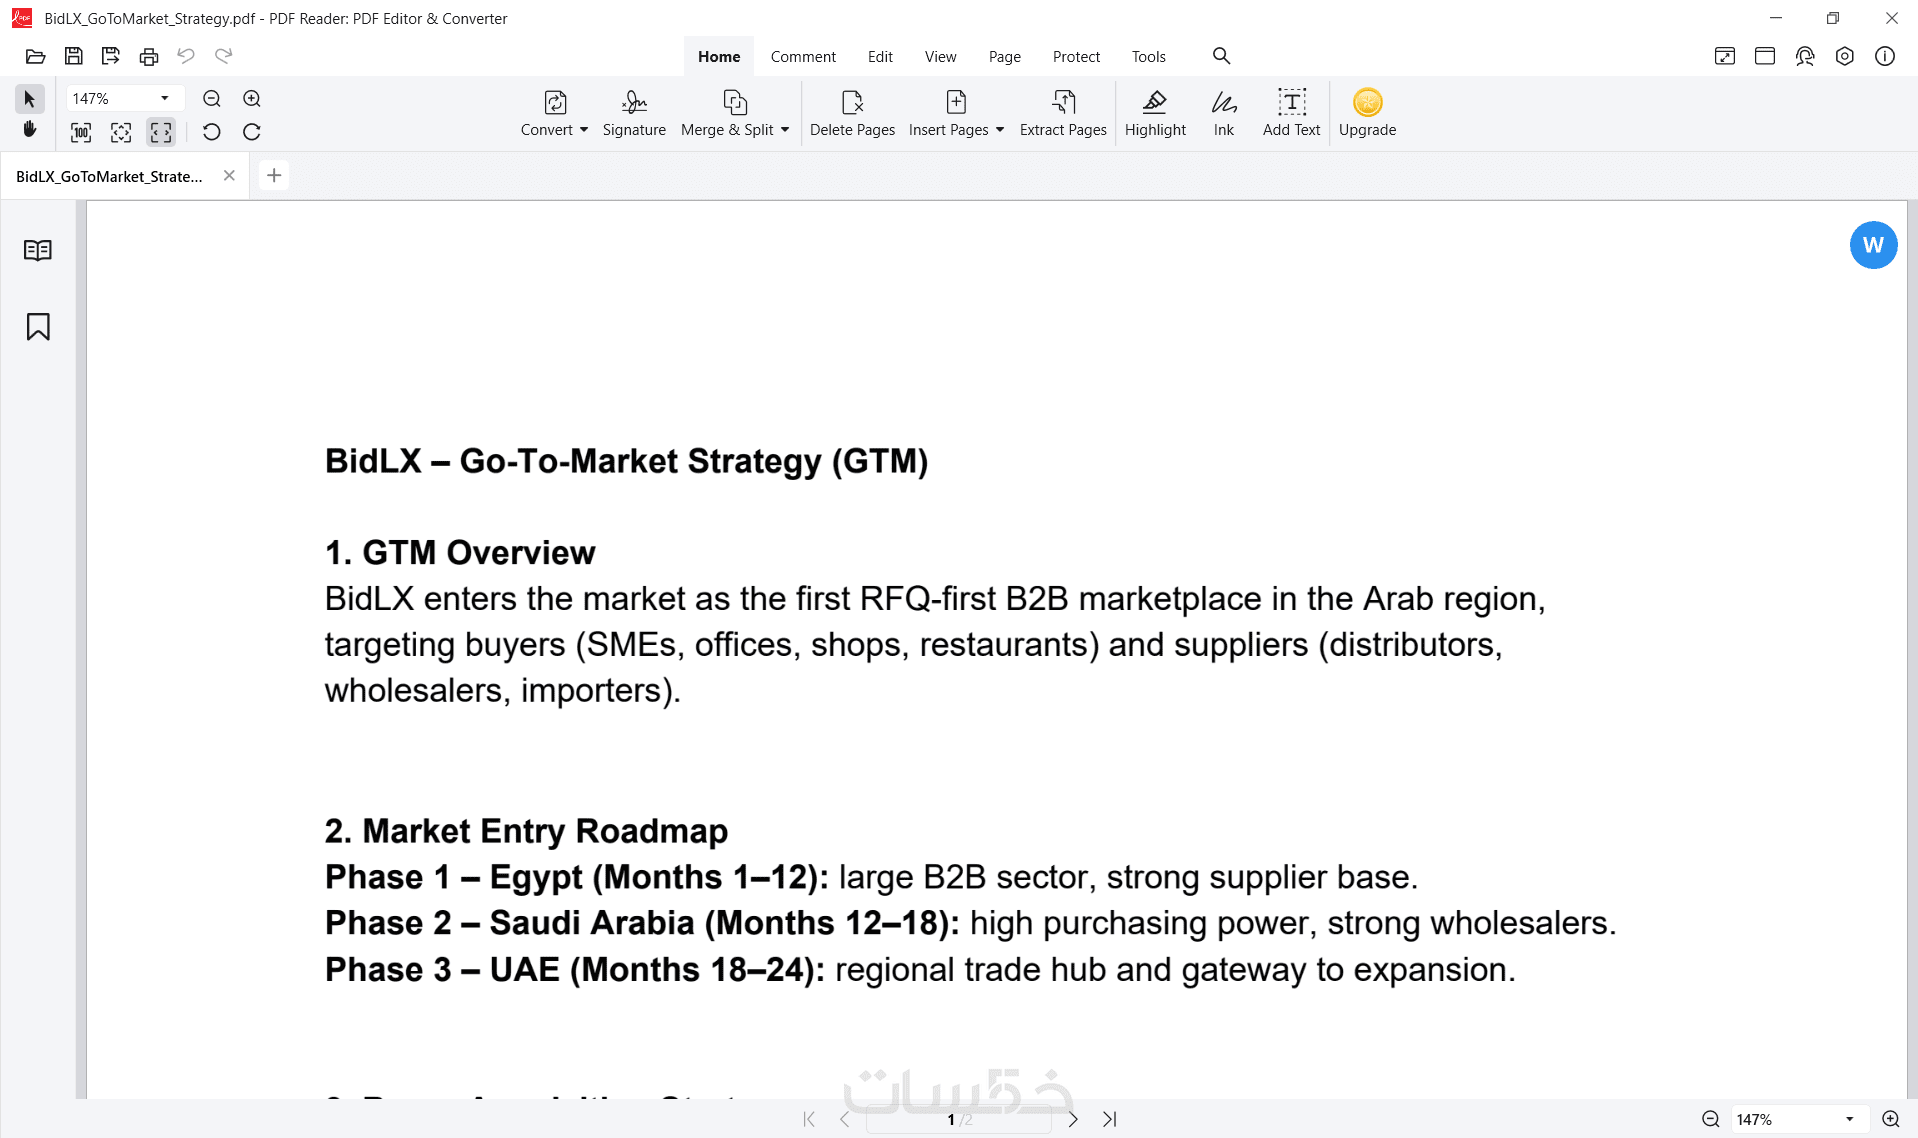Screen dimensions: 1918x1138
Task: Go to the first page
Action: 809,1119
